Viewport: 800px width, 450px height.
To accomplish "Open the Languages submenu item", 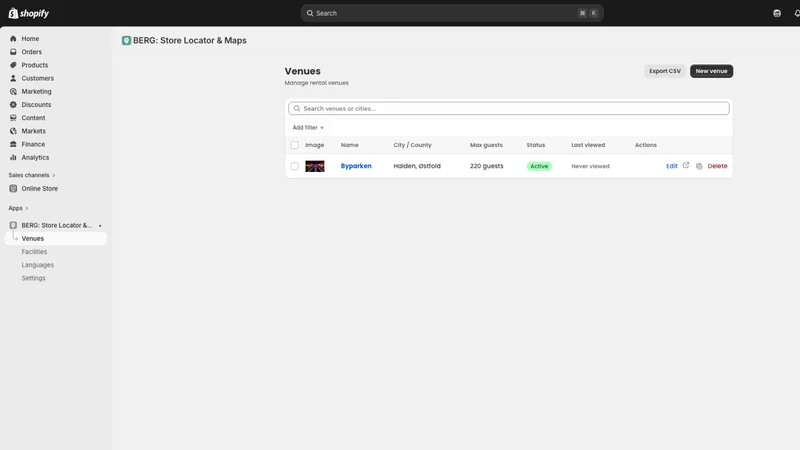I will click(37, 265).
